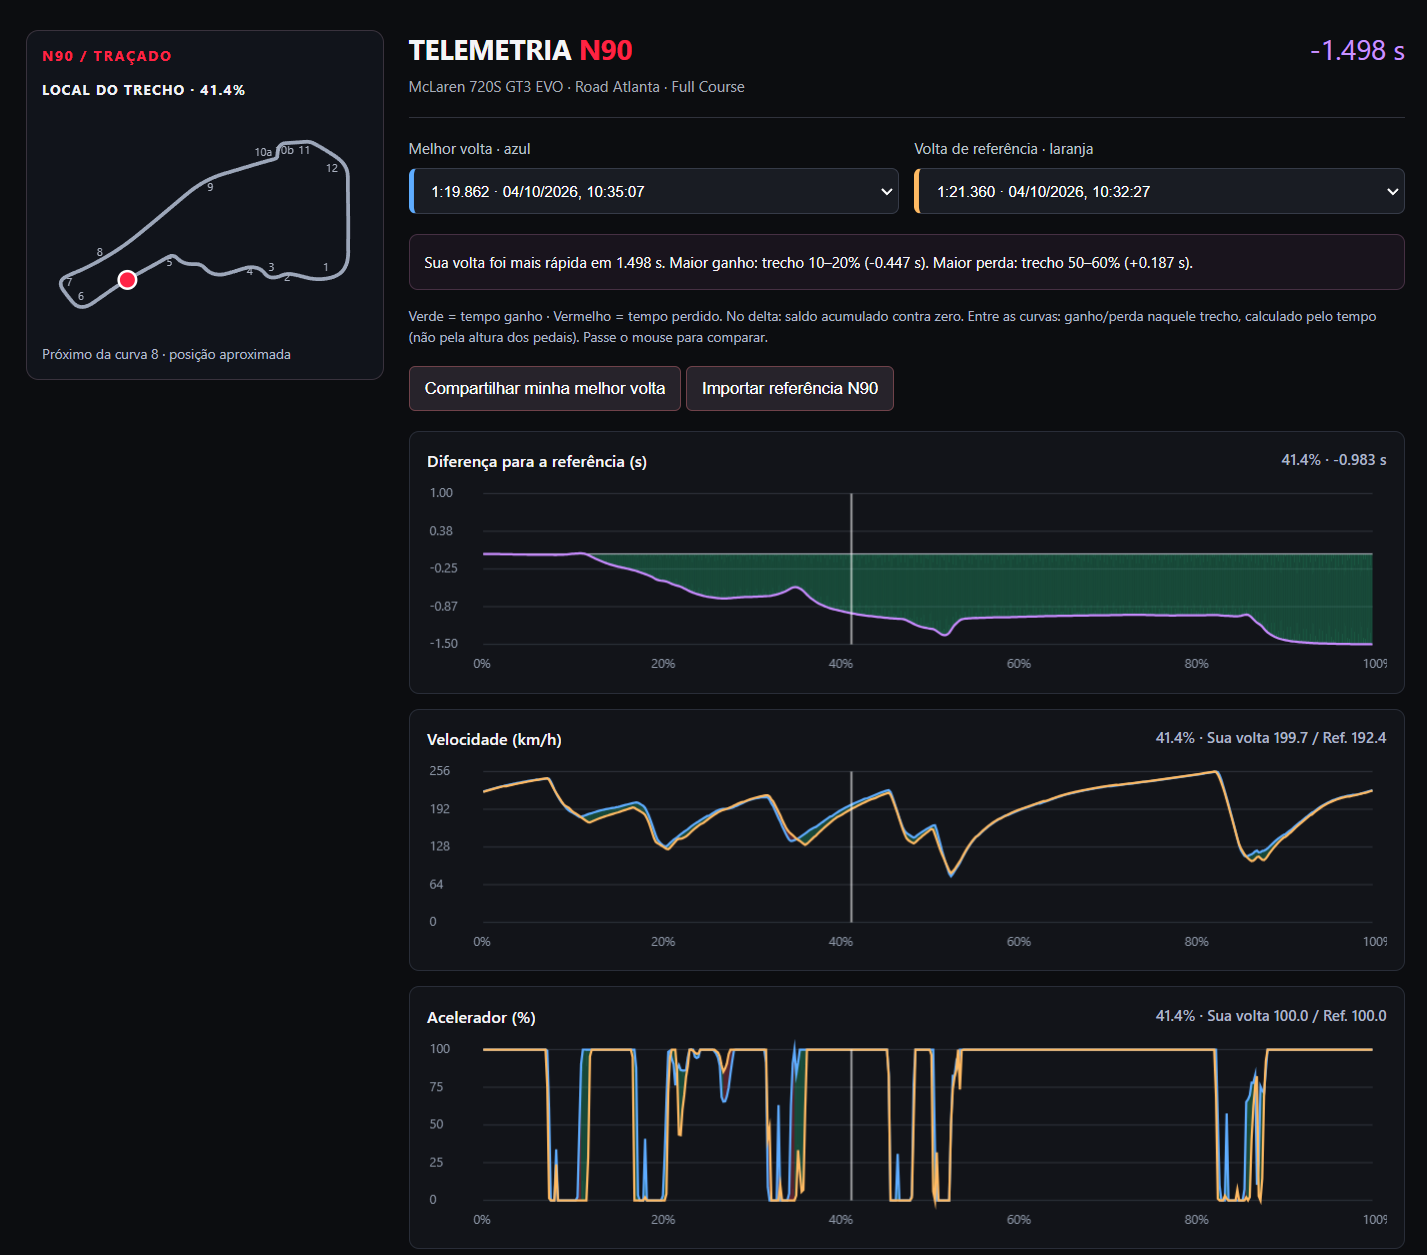
Task: Select the red position marker on track map
Action: 127,280
